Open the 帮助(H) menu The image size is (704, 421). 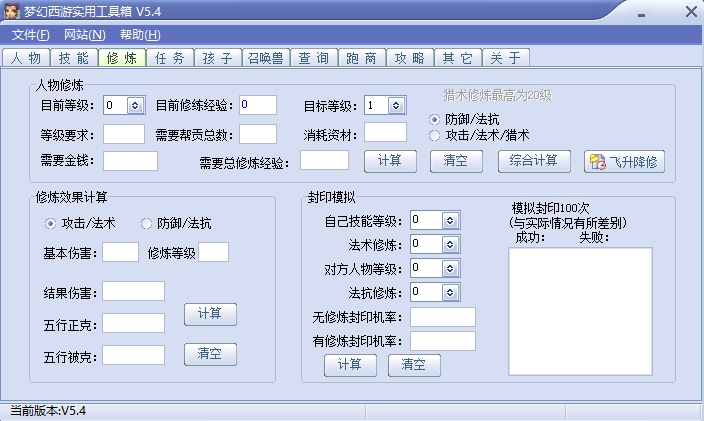click(140, 35)
